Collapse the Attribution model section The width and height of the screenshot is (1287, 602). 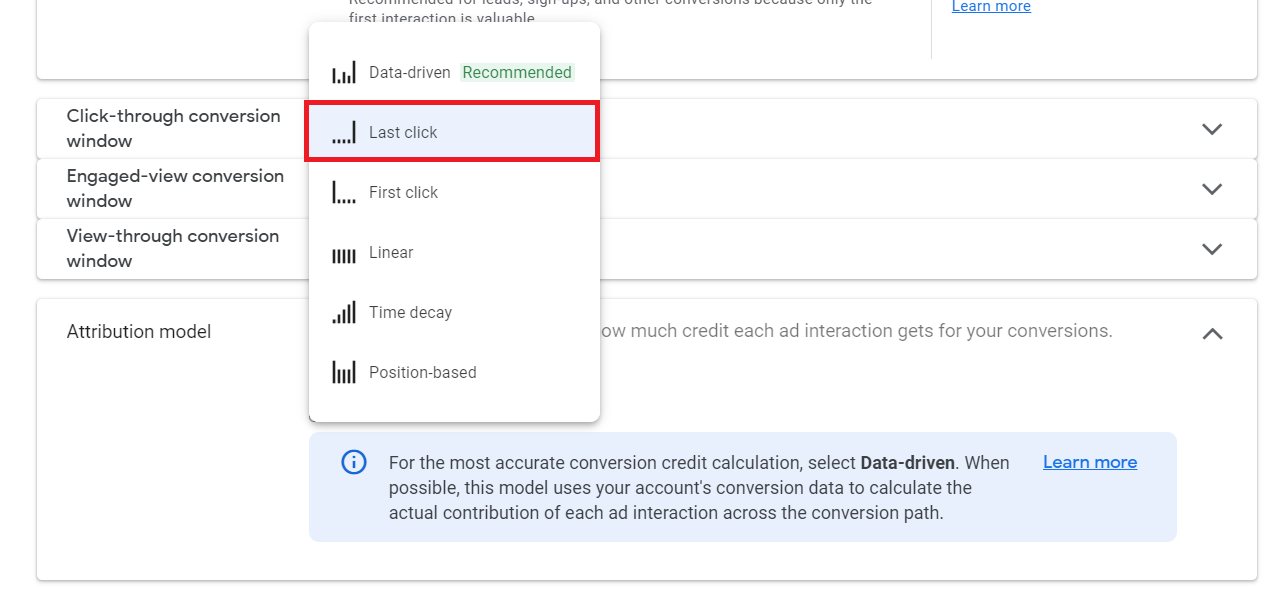coord(1212,334)
